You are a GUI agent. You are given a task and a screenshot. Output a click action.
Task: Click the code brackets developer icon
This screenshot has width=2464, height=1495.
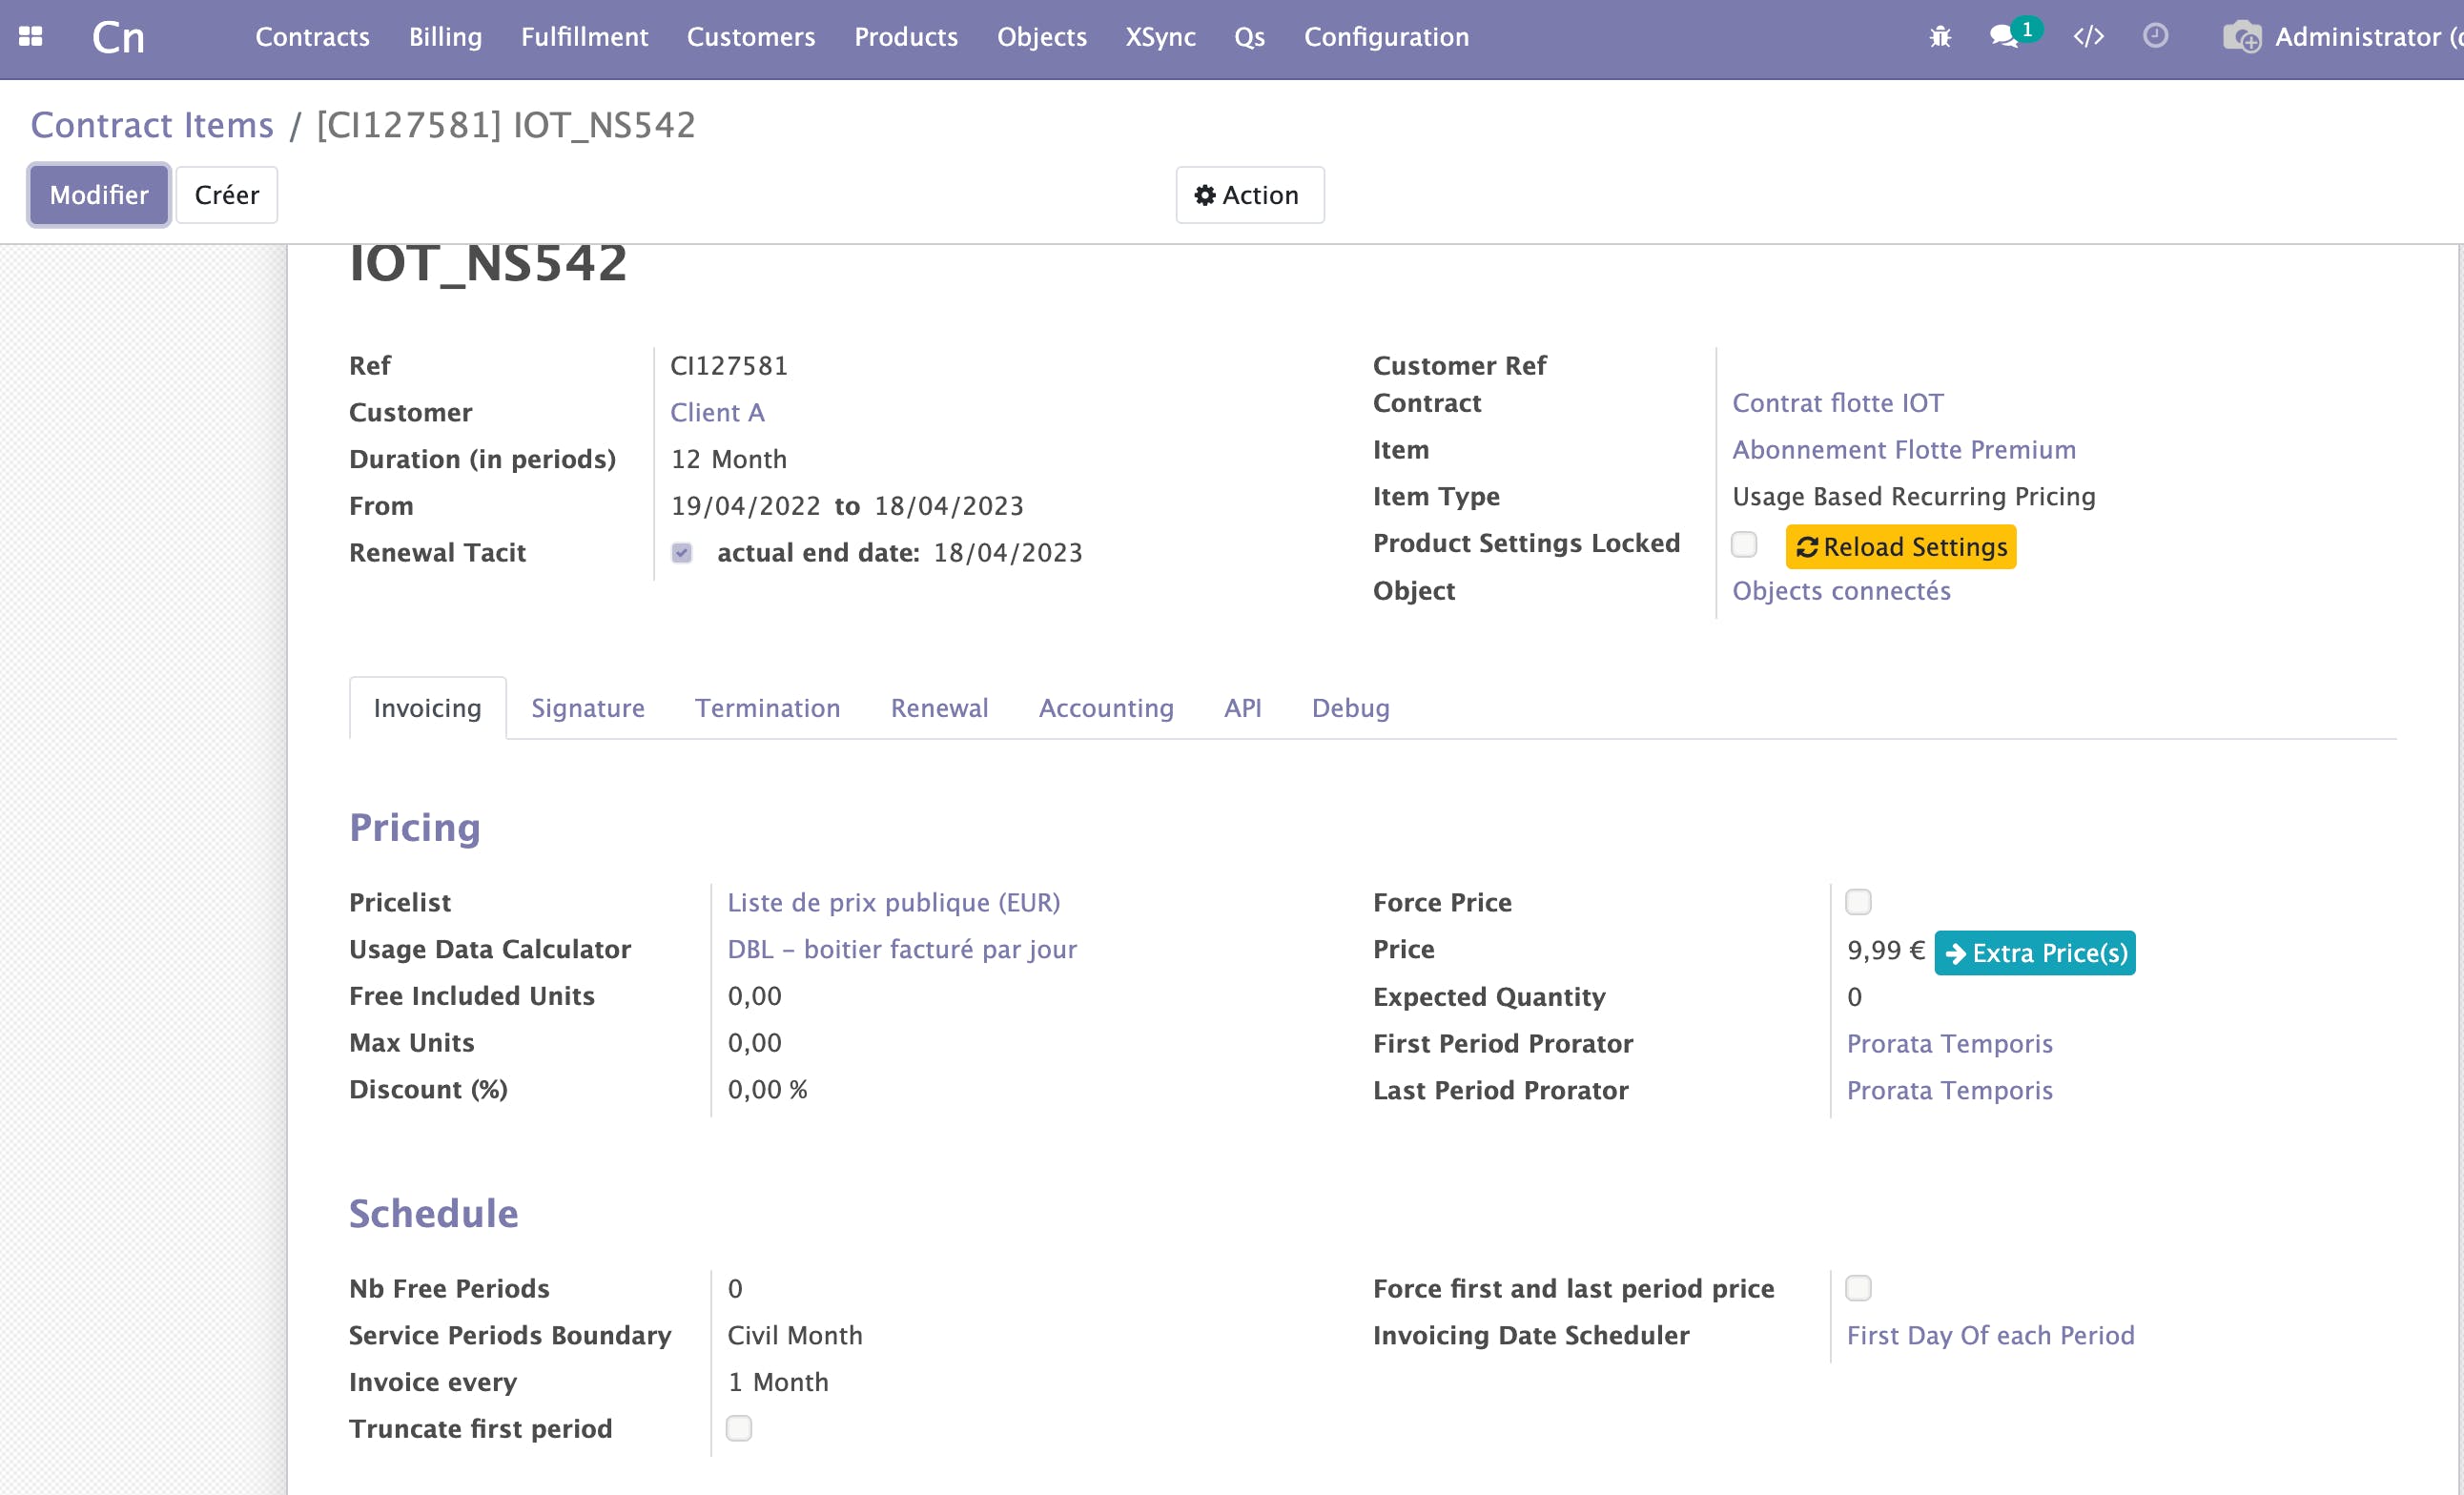click(2088, 37)
